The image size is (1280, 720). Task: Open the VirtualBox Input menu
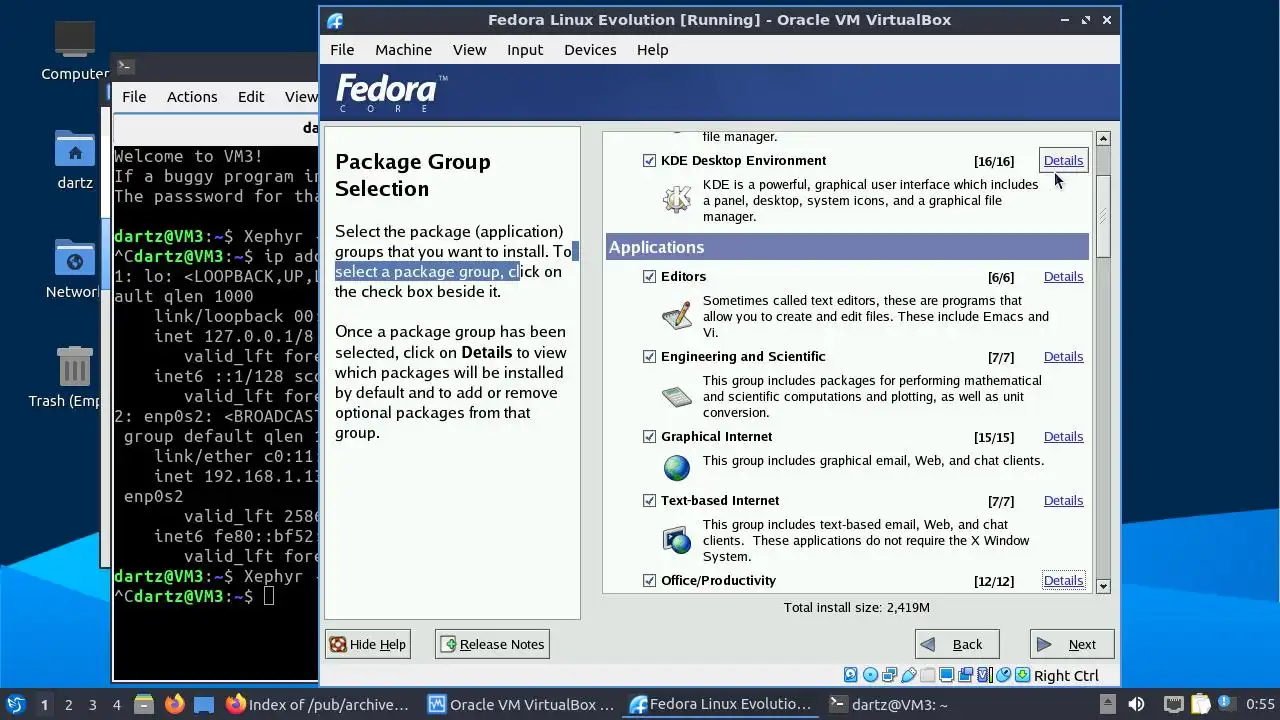[525, 49]
